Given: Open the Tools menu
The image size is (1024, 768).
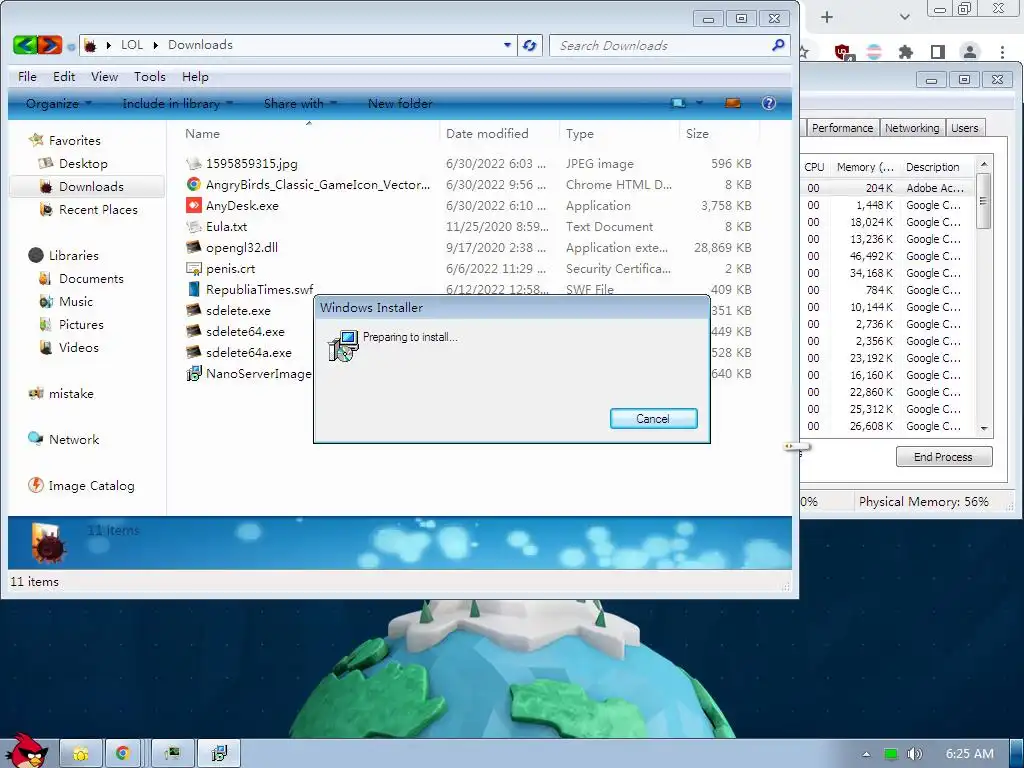Looking at the screenshot, I should point(150,76).
